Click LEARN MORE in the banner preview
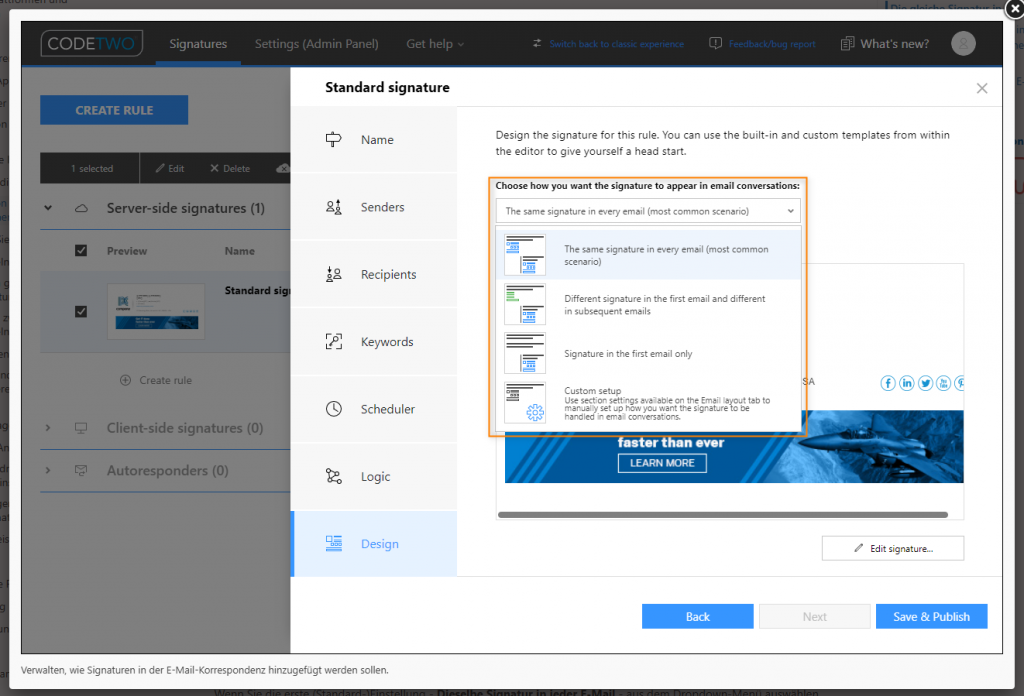 point(662,463)
